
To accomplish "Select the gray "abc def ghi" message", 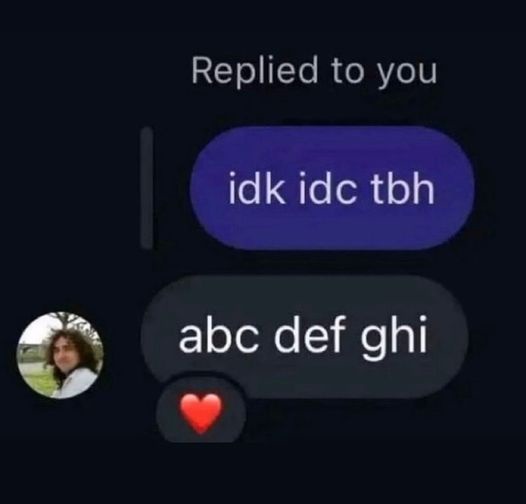I will click(305, 337).
